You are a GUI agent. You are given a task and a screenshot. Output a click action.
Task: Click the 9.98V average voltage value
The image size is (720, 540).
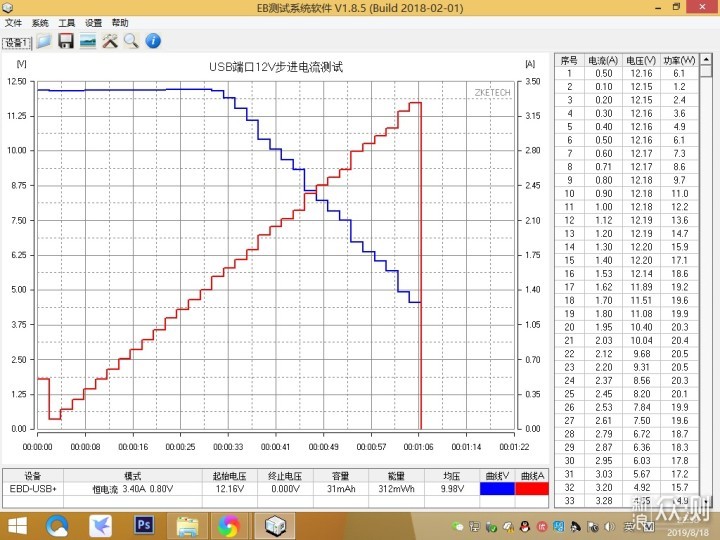[x=452, y=489]
